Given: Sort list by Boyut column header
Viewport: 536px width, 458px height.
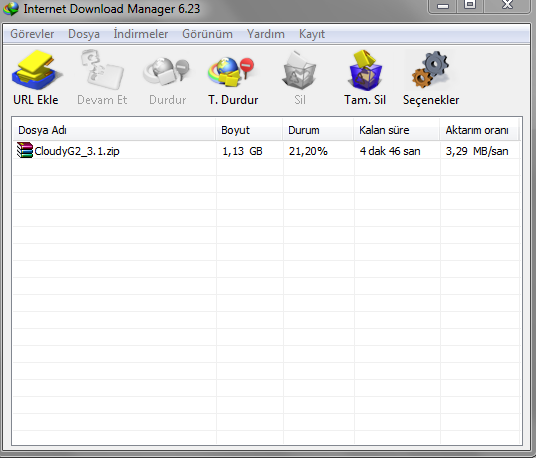Looking at the screenshot, I should coord(249,130).
